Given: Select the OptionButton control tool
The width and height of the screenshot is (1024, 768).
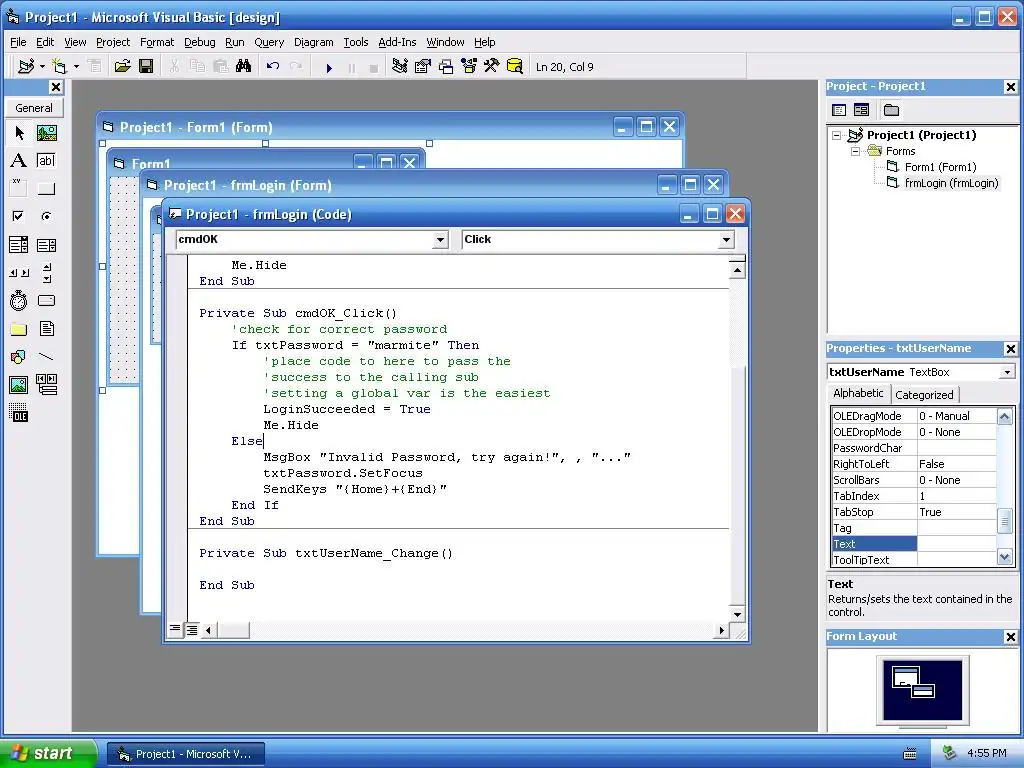Looking at the screenshot, I should [46, 216].
